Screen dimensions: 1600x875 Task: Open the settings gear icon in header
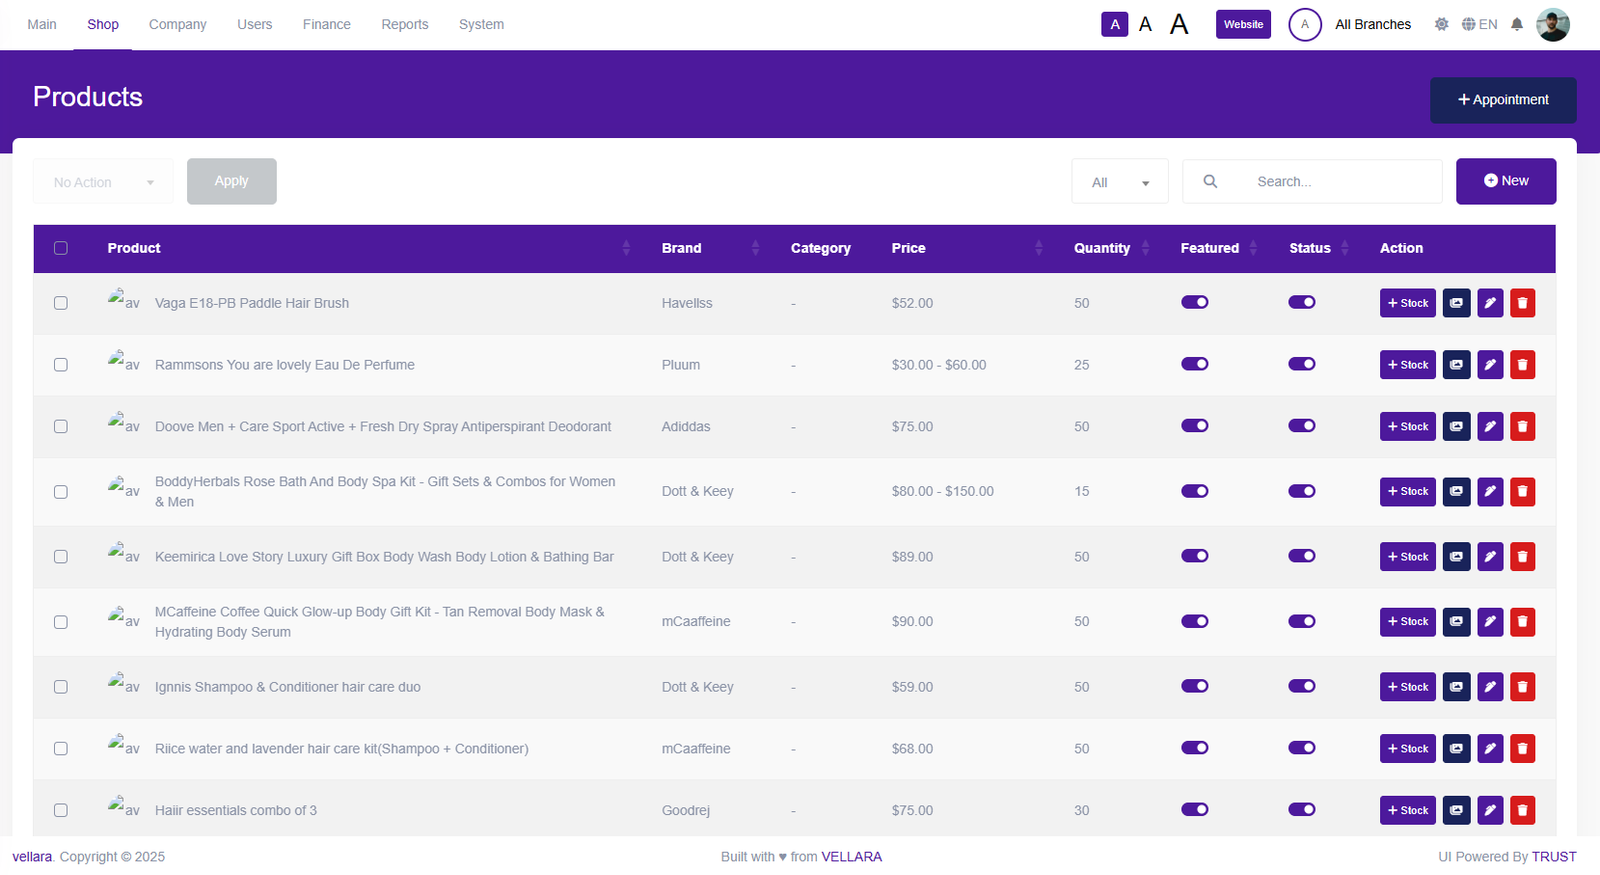pos(1441,25)
